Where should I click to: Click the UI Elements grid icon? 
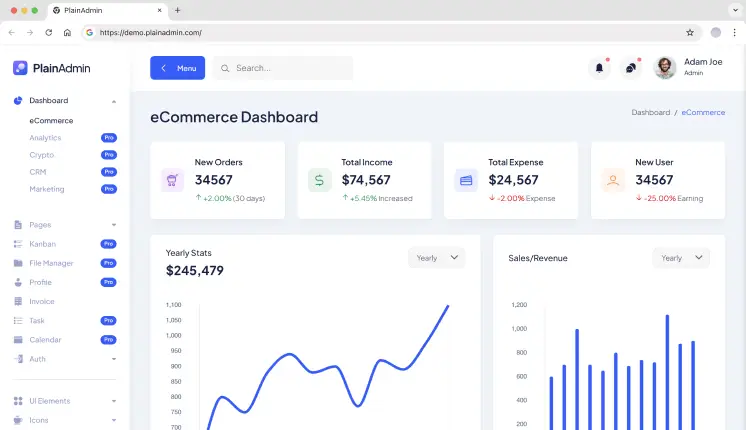coord(18,401)
